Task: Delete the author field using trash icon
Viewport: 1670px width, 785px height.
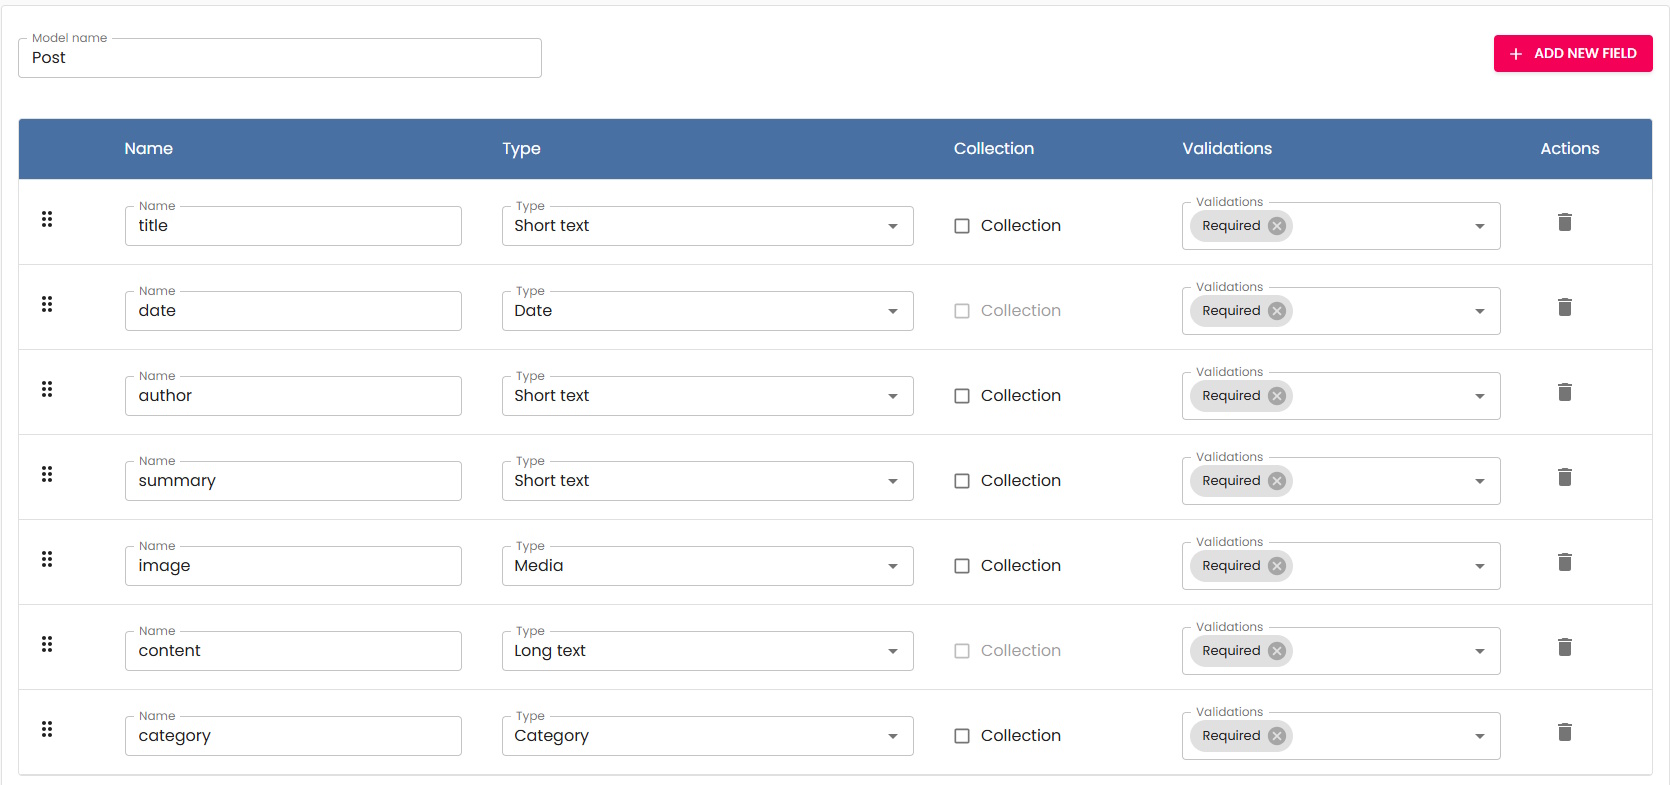Action: pyautogui.click(x=1564, y=392)
